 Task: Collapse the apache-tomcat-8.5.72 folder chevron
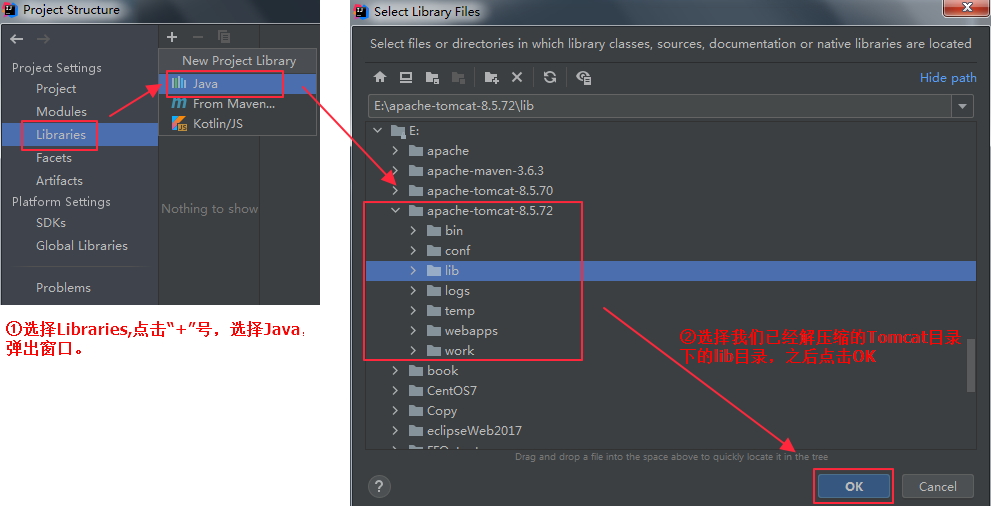[x=396, y=210]
